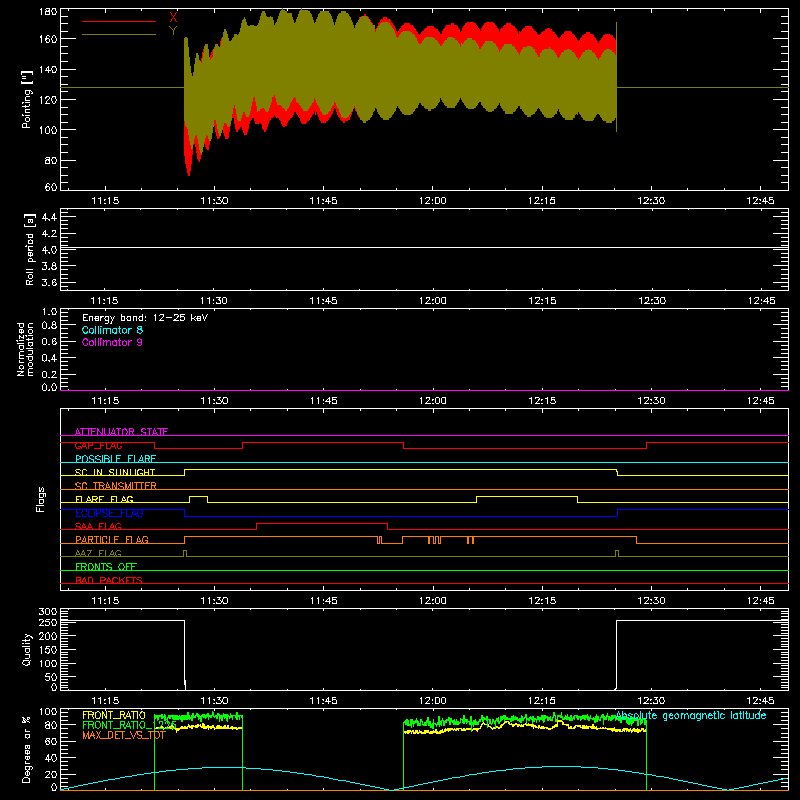Click the ATTENUATOR_STATE flag label
This screenshot has width=800, height=800.
121,432
